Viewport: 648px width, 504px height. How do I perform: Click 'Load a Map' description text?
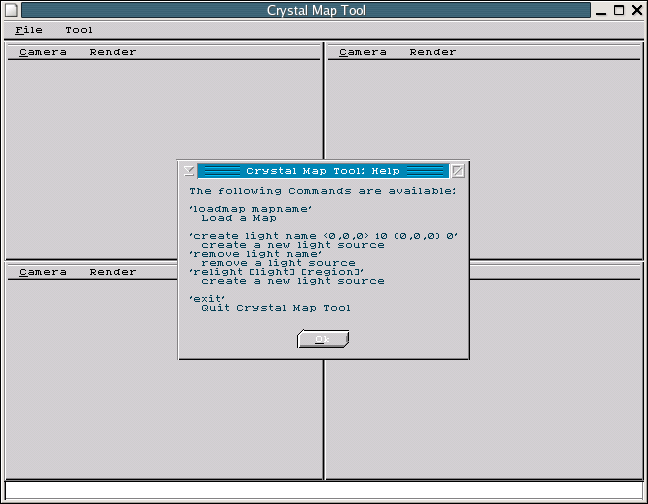click(x=239, y=219)
